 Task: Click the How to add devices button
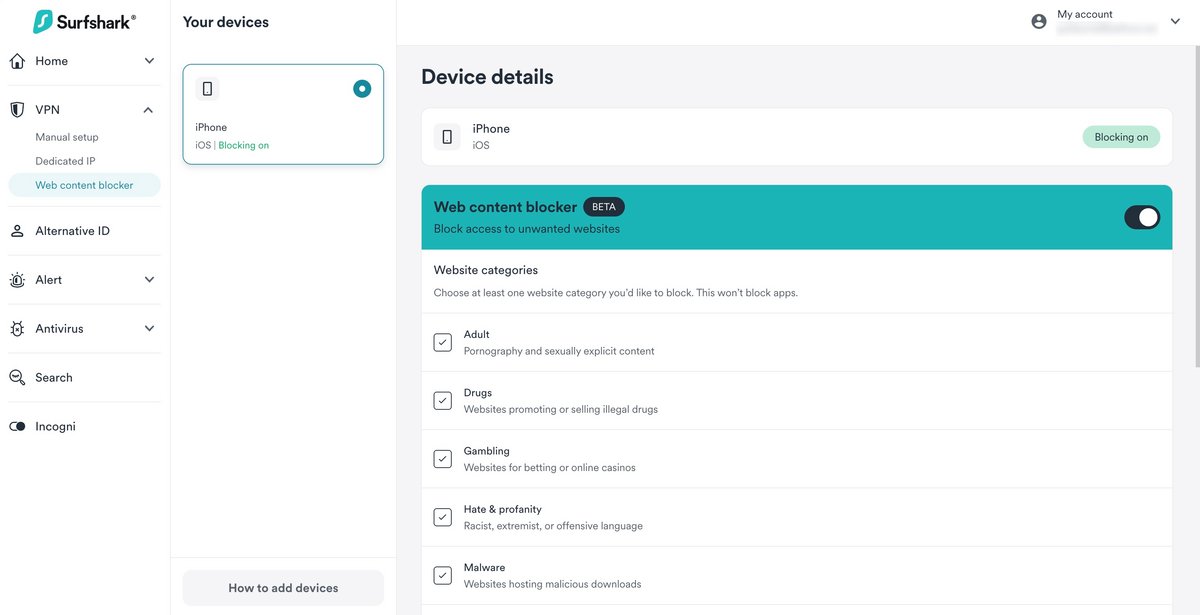click(283, 588)
